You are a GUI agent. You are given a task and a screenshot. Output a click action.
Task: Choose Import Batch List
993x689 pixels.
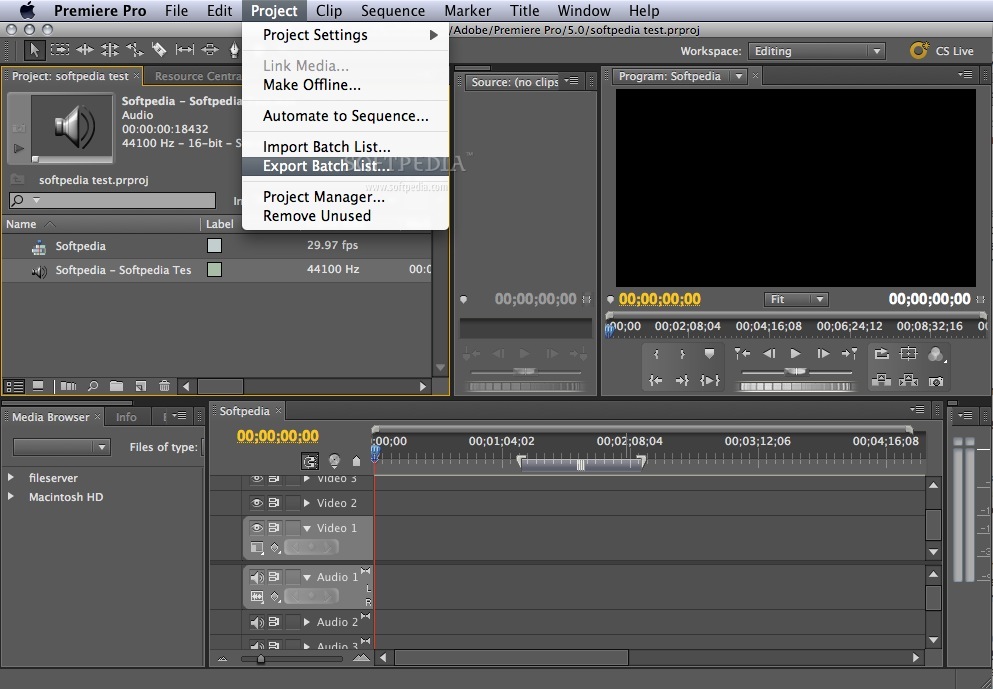pos(346,147)
